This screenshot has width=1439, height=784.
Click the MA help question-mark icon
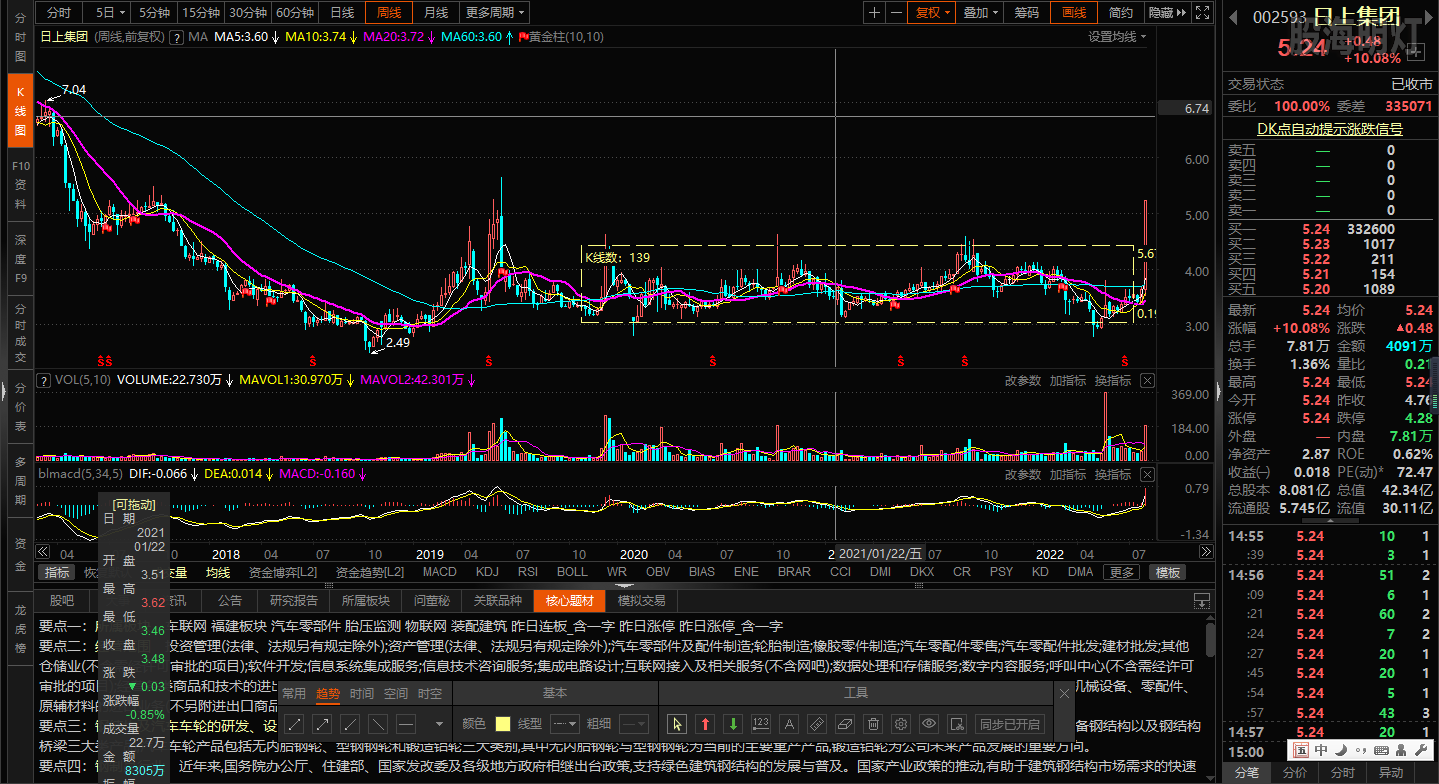(177, 37)
